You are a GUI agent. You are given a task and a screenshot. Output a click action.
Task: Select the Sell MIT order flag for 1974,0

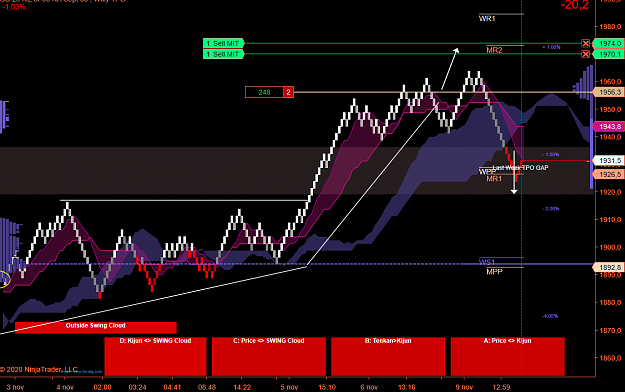[x=223, y=43]
